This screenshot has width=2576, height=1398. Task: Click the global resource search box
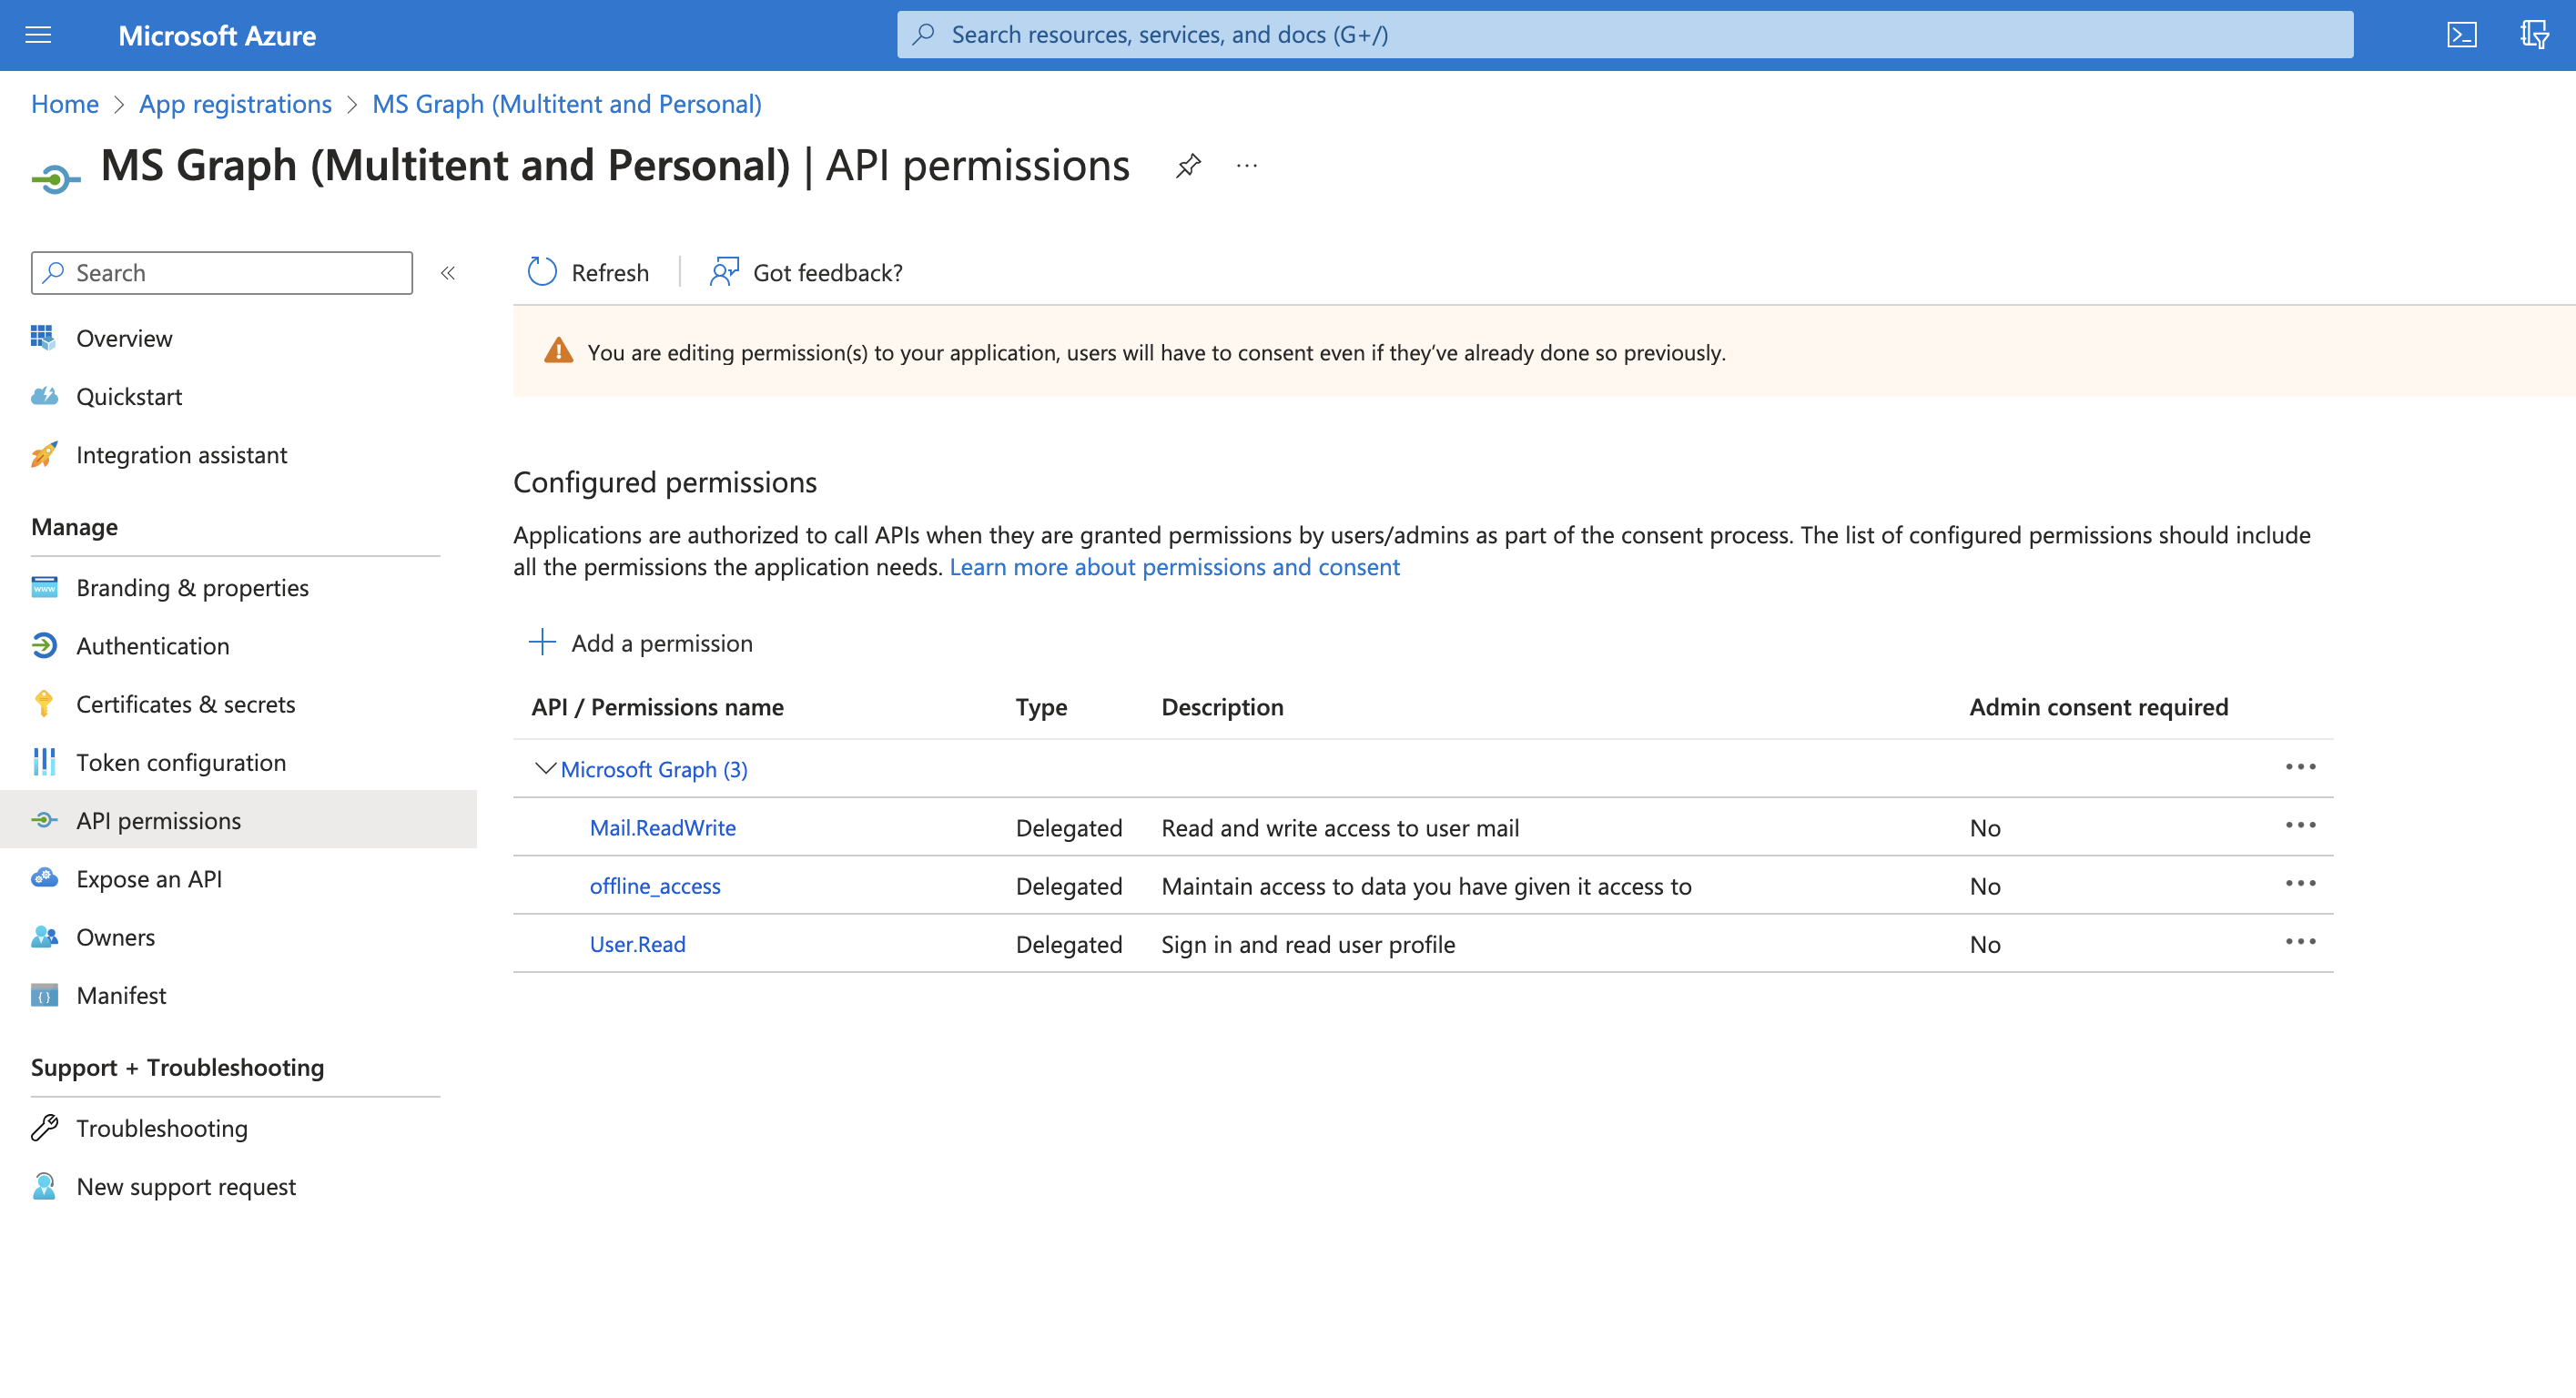coord(1625,35)
